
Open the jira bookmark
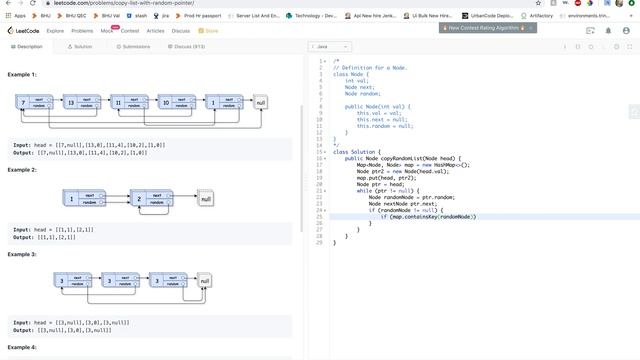(161, 16)
